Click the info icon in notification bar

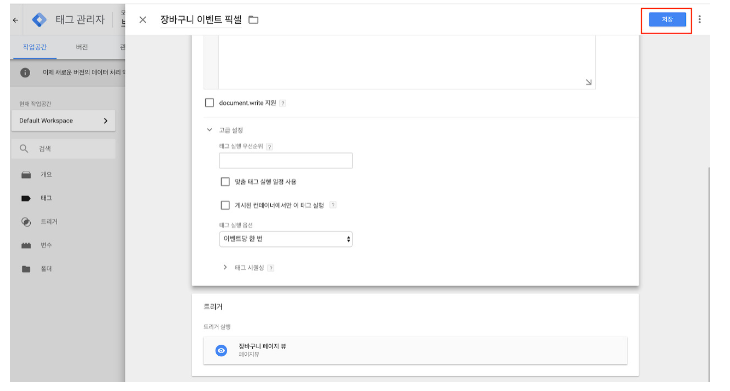point(25,73)
